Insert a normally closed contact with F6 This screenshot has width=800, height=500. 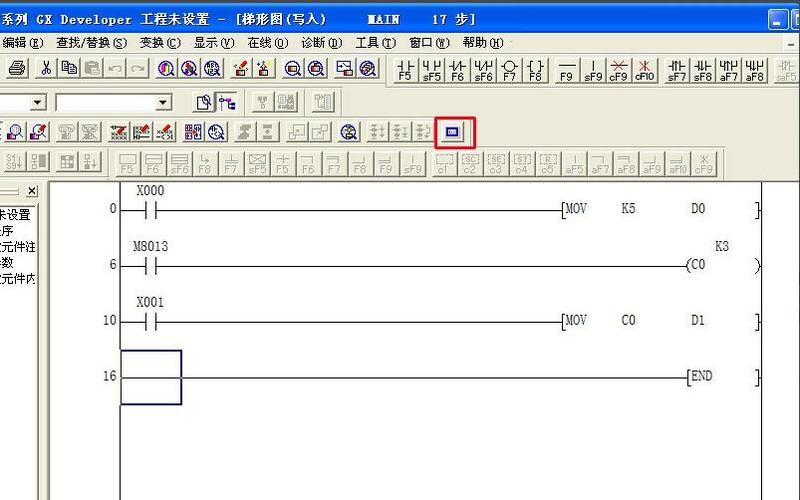coord(457,69)
